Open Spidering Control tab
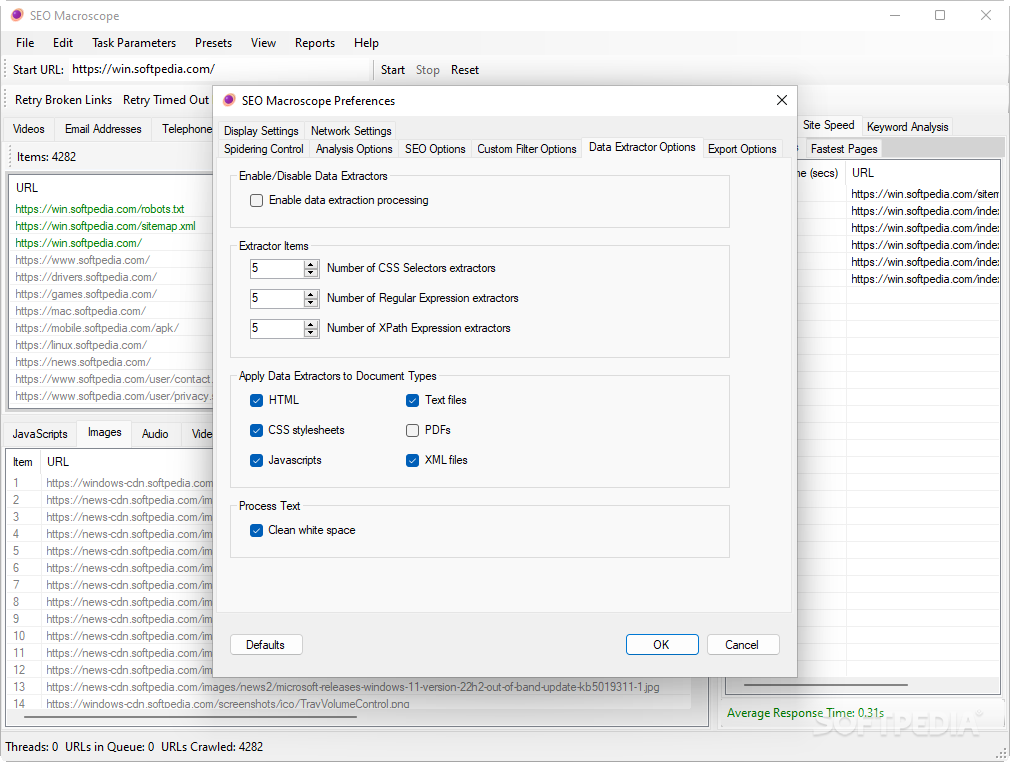The image size is (1010, 762). [263, 149]
